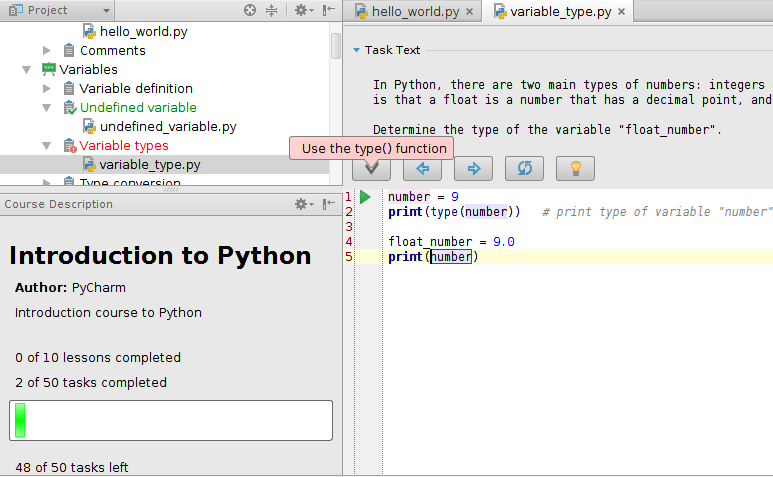Click the refresh task button
773x477 pixels.
click(x=525, y=169)
